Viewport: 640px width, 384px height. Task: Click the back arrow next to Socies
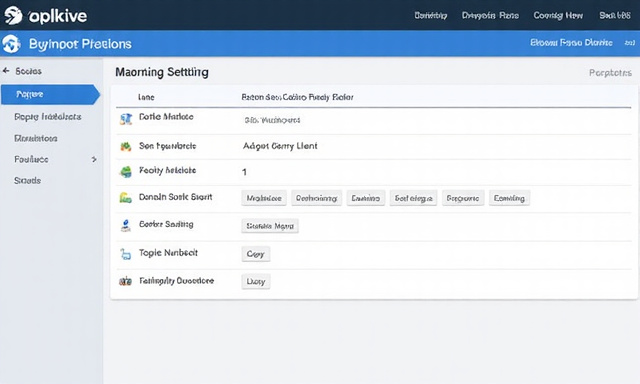tap(6, 71)
